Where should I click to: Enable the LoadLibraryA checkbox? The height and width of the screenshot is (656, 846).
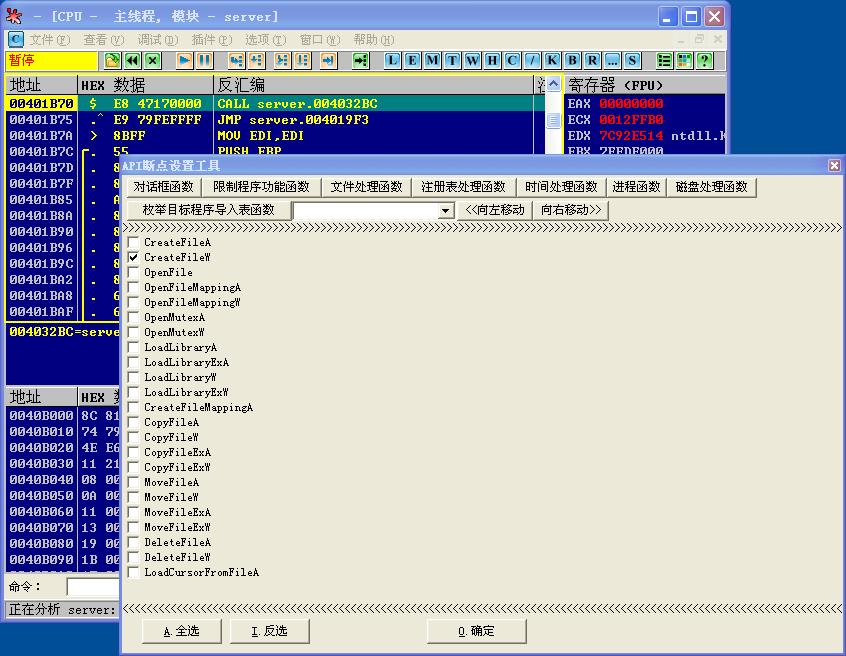pyautogui.click(x=133, y=347)
